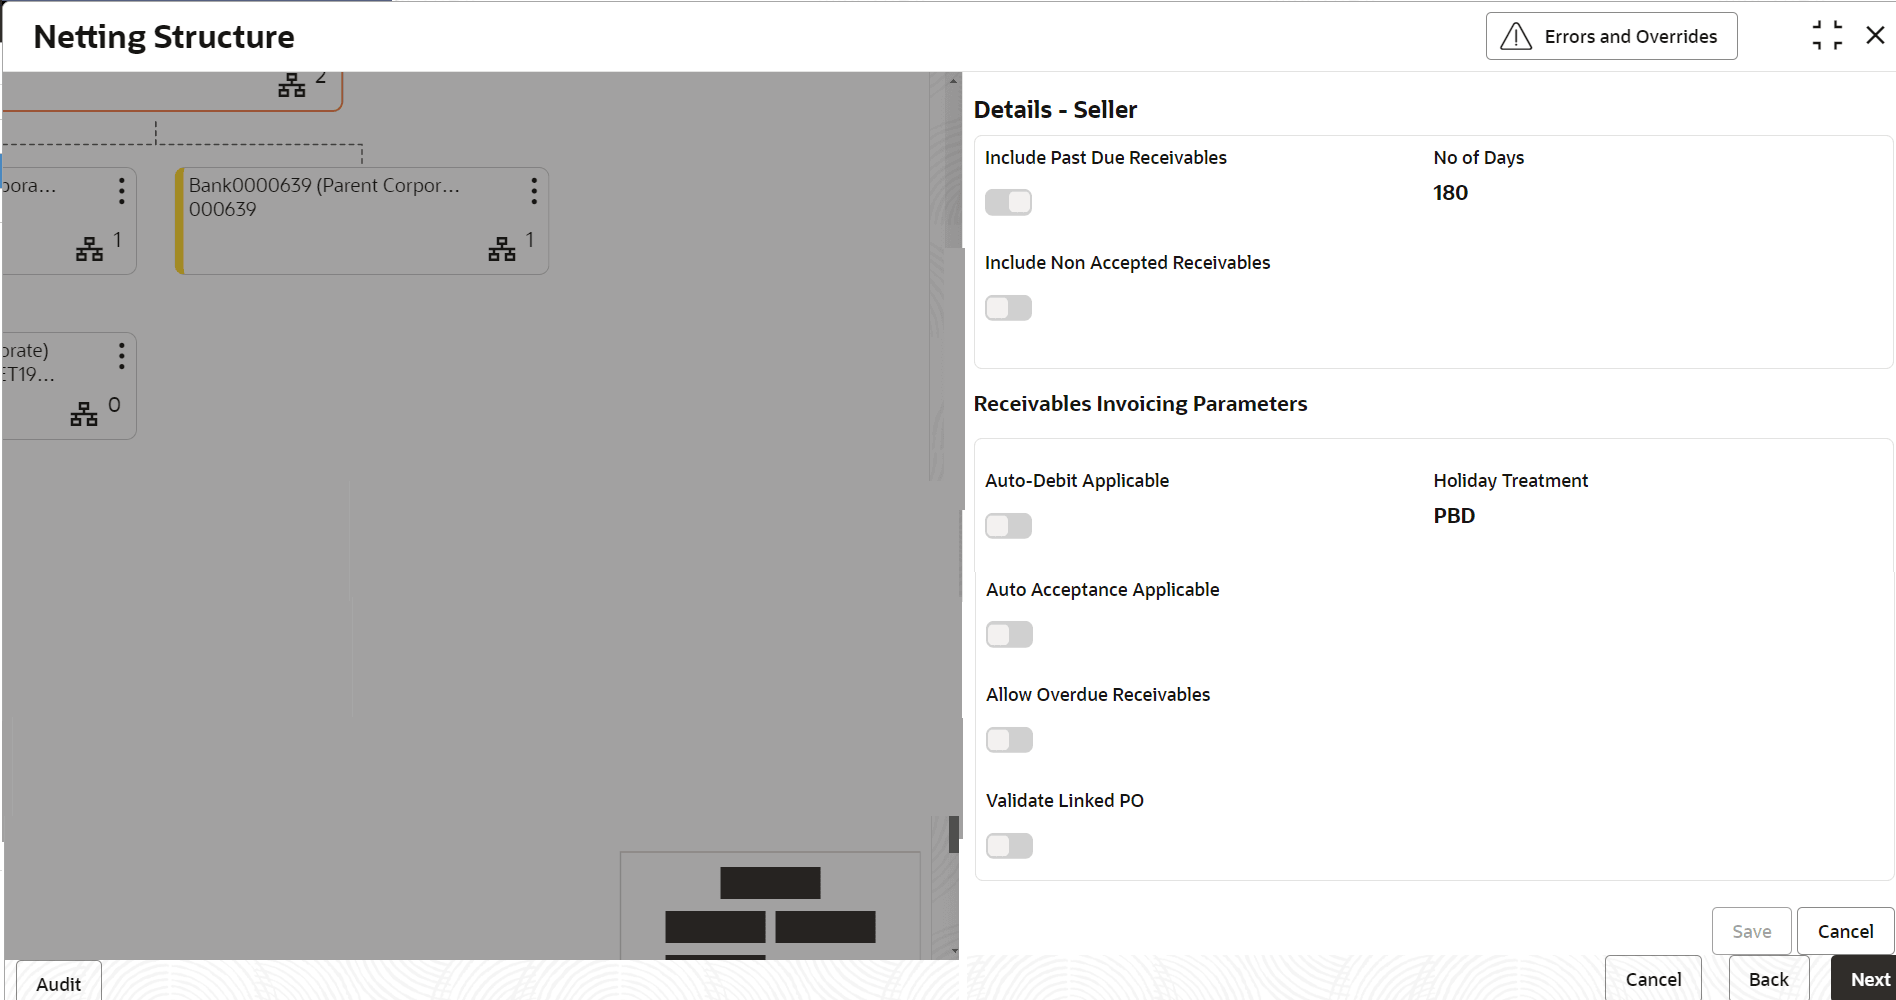The width and height of the screenshot is (1896, 1000).
Task: Click the Save button
Action: pyautogui.click(x=1752, y=931)
